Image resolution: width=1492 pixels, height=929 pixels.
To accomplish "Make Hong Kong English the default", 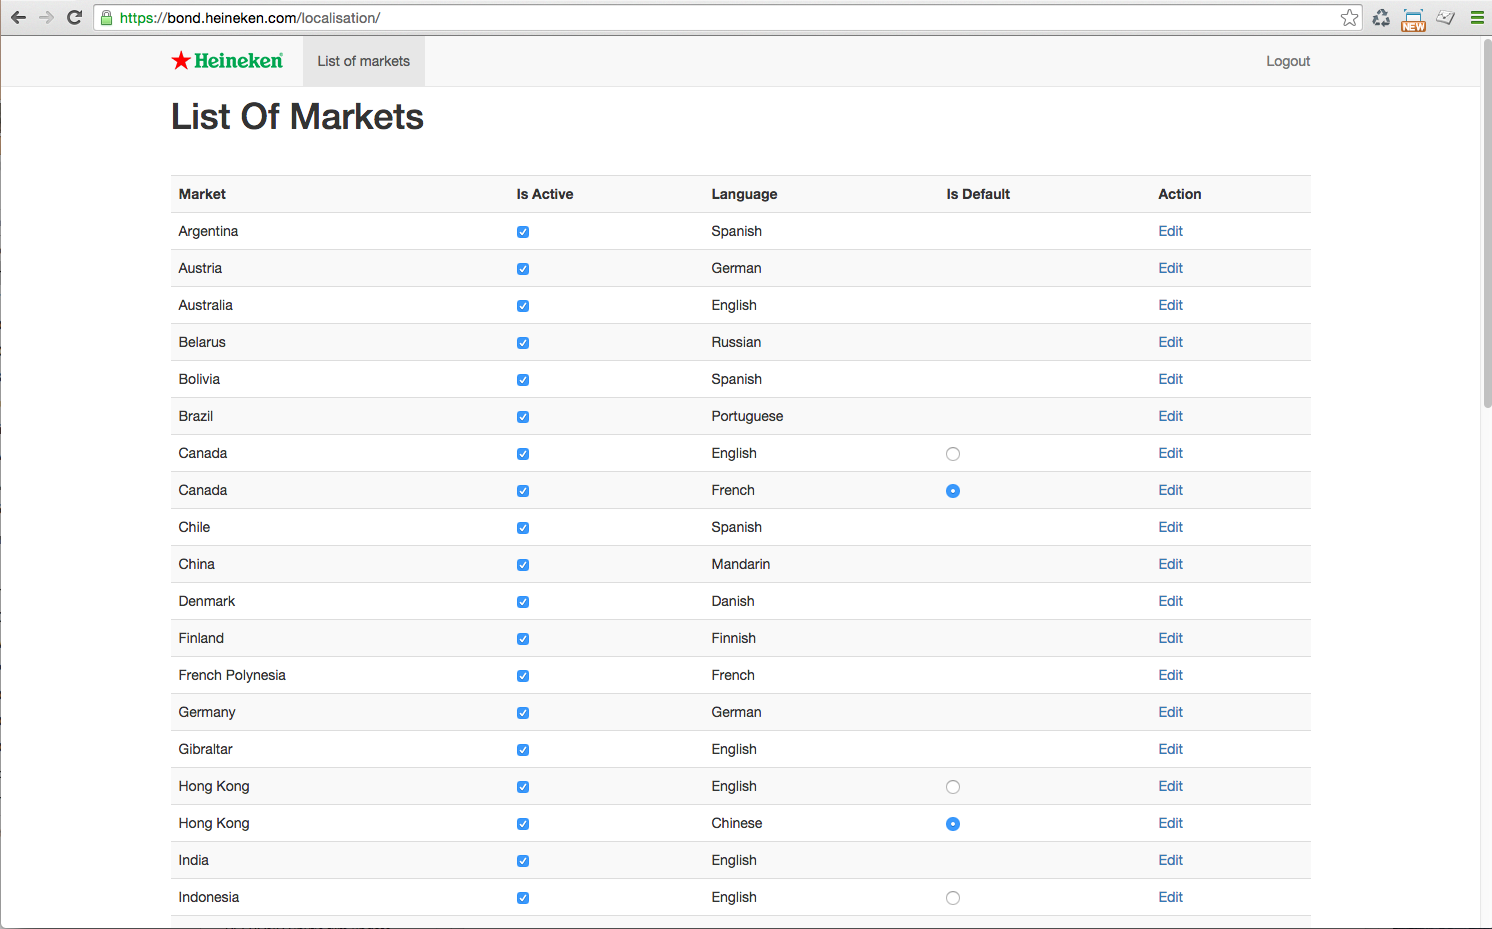I will coord(953,787).
